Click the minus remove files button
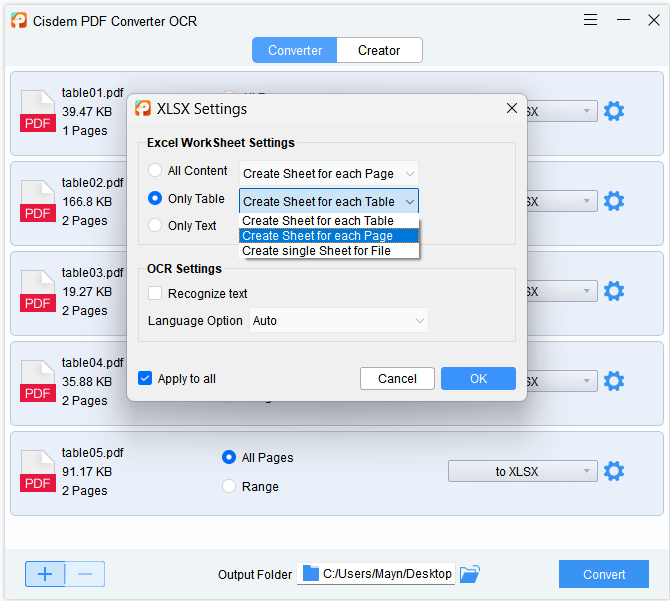 [x=85, y=574]
